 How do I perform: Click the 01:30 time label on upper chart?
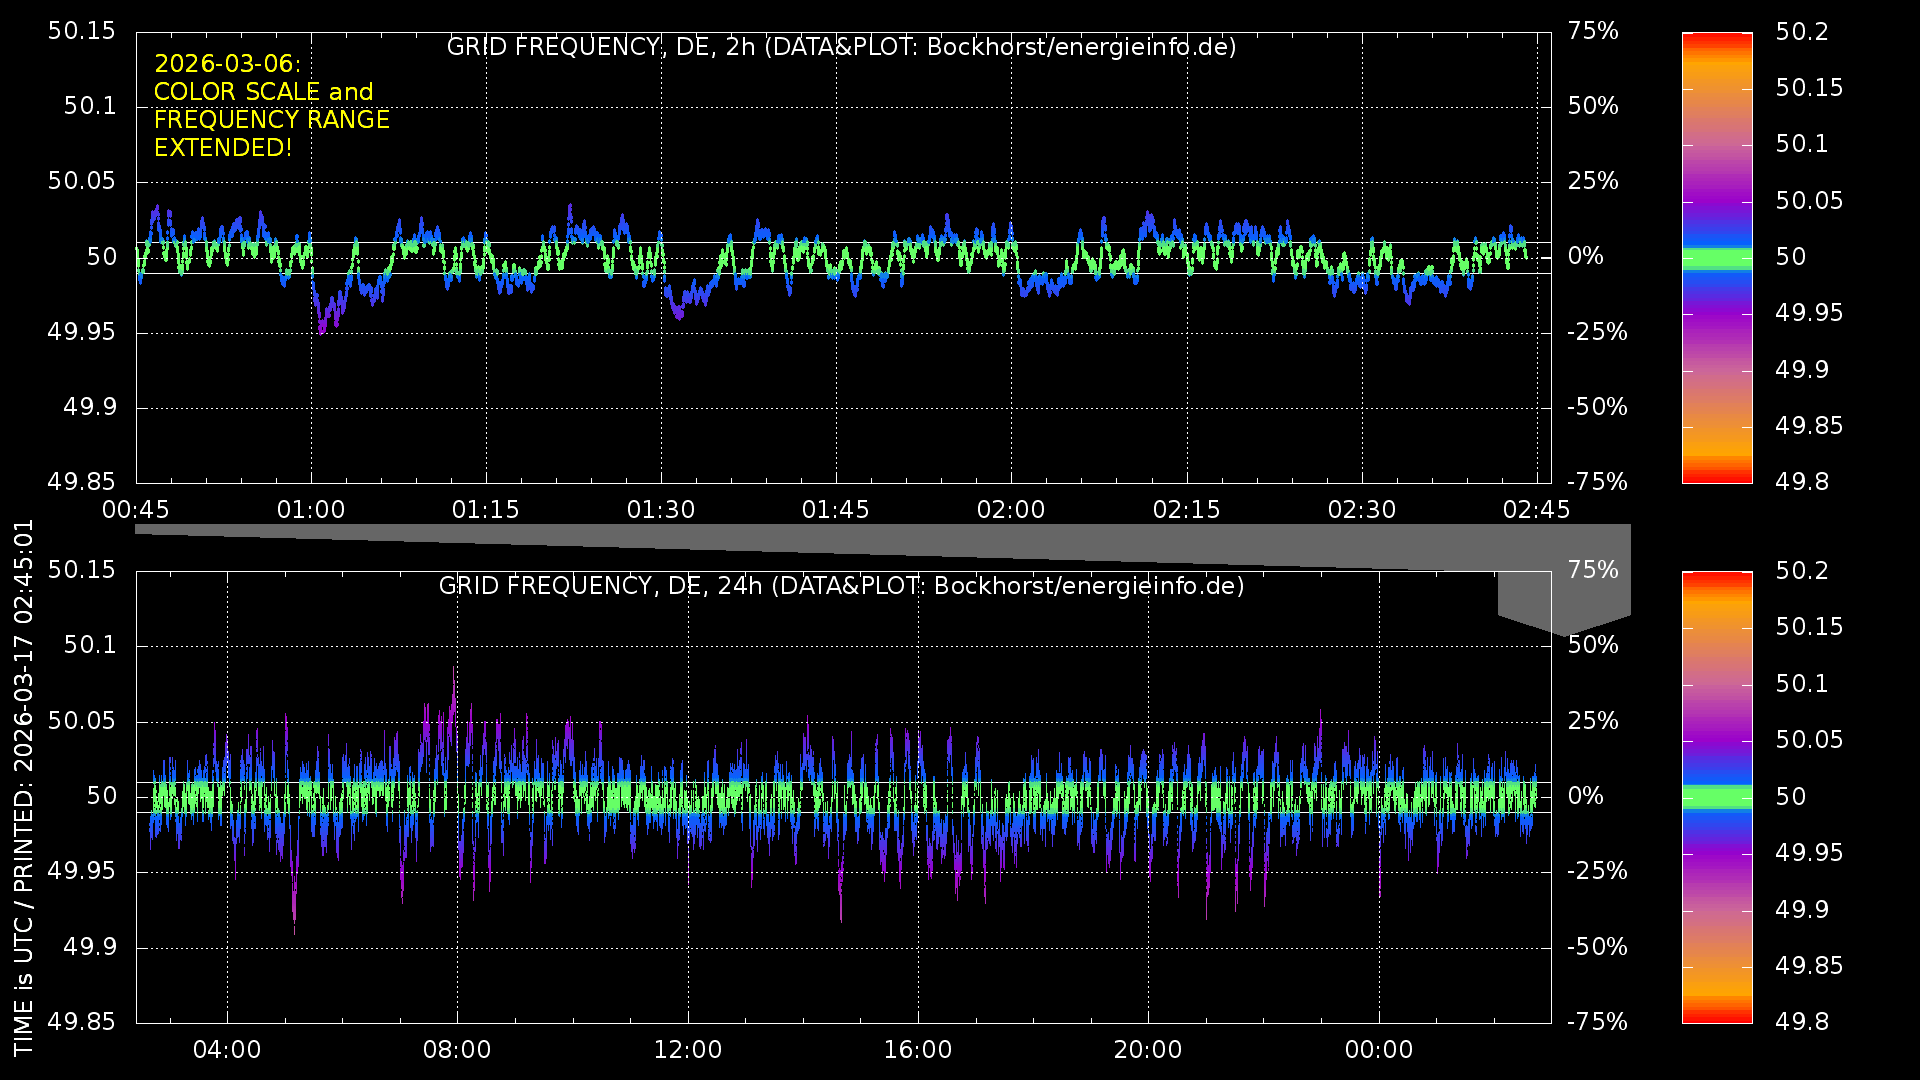click(660, 510)
